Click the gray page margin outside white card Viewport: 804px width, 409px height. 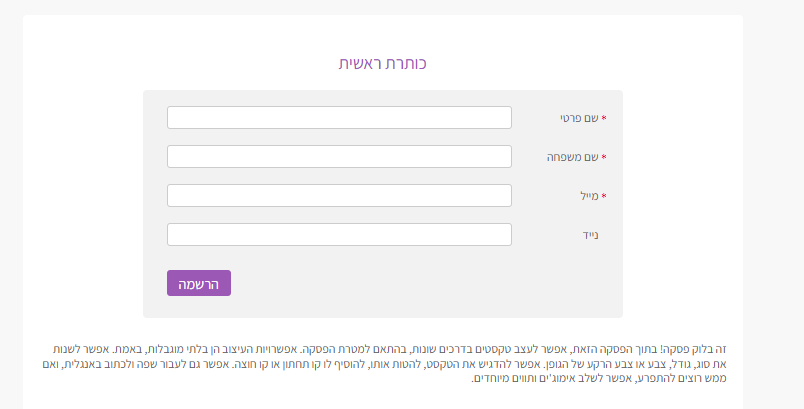[773, 205]
